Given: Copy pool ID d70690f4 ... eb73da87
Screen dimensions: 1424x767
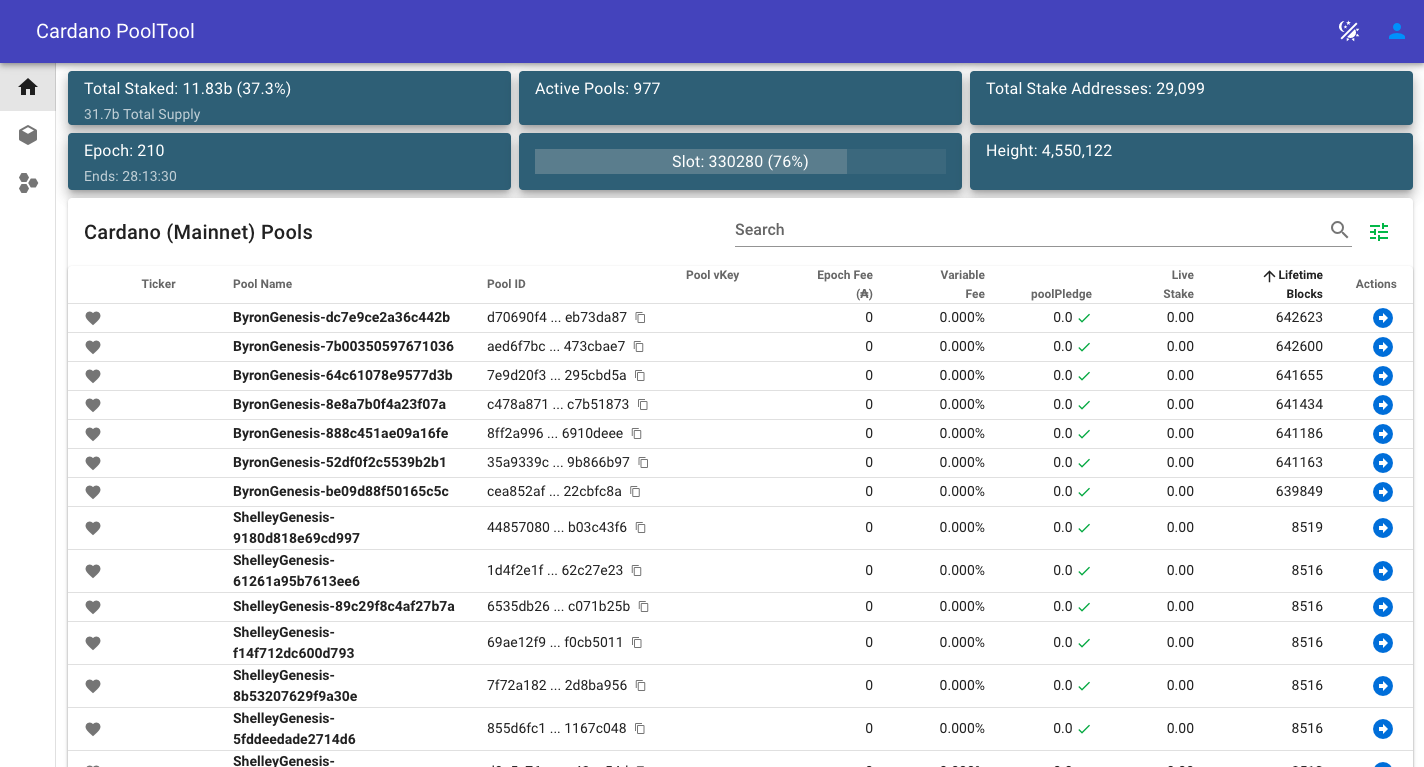Looking at the screenshot, I should pos(642,318).
